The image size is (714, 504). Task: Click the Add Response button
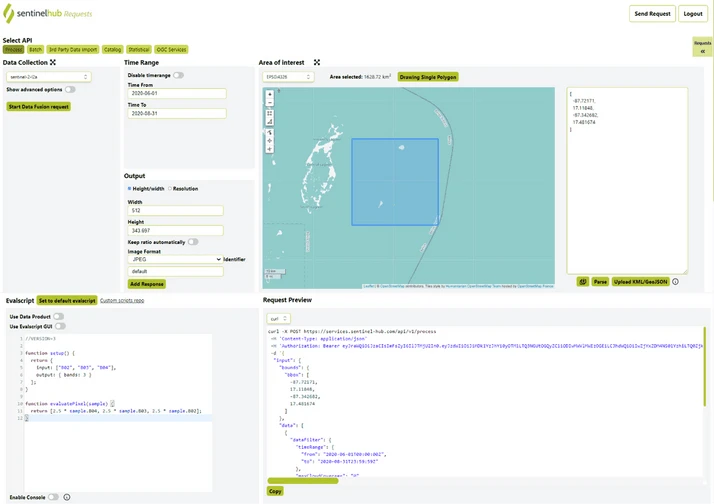[147, 284]
